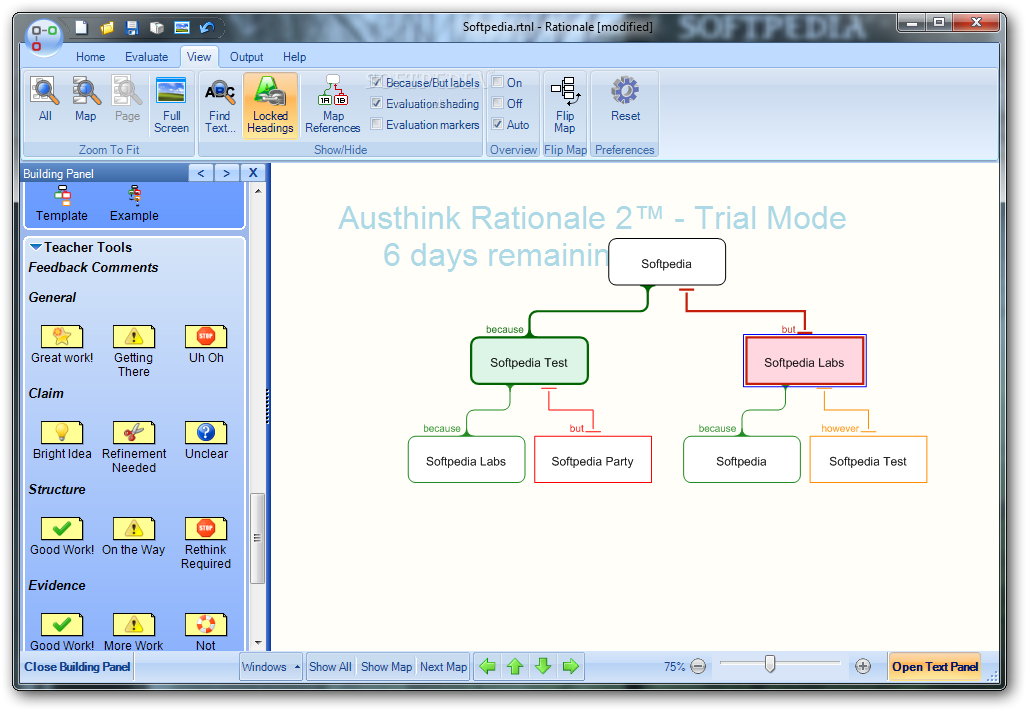The image size is (1027, 711).
Task: Pick the Unclear question-mark card
Action: (206, 433)
